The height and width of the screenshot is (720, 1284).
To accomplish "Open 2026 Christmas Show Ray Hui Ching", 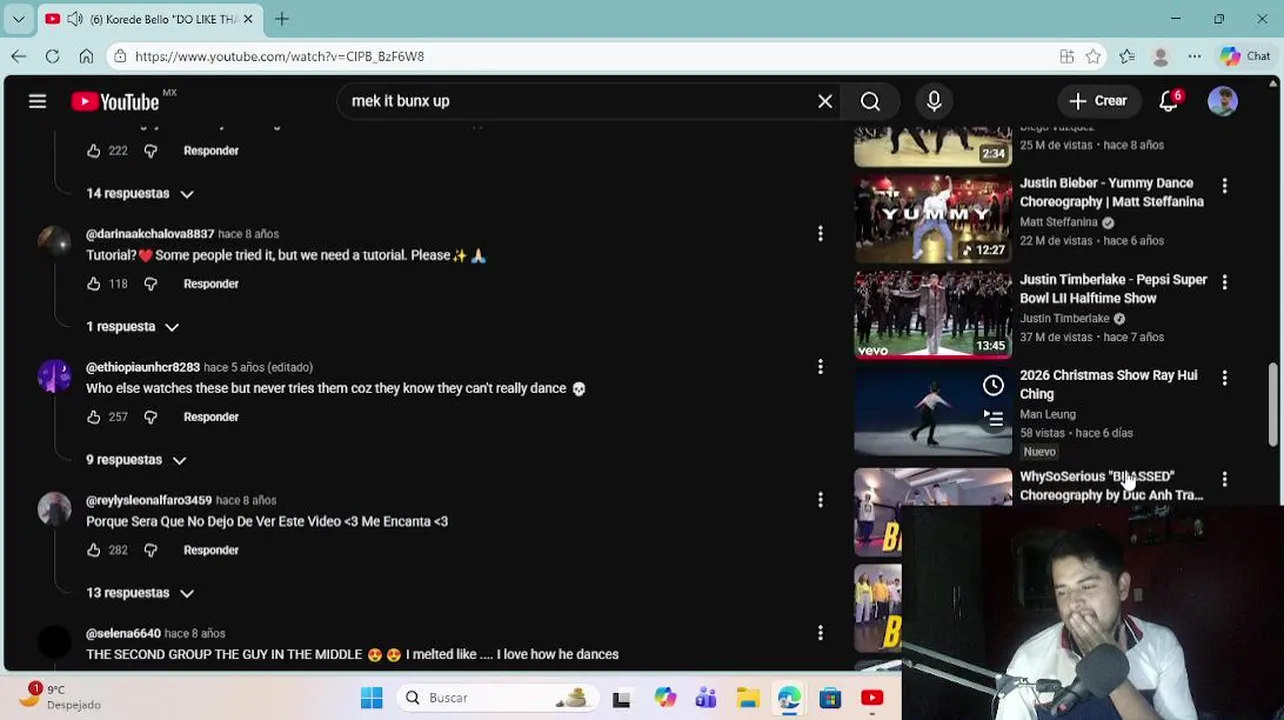I will point(1108,384).
